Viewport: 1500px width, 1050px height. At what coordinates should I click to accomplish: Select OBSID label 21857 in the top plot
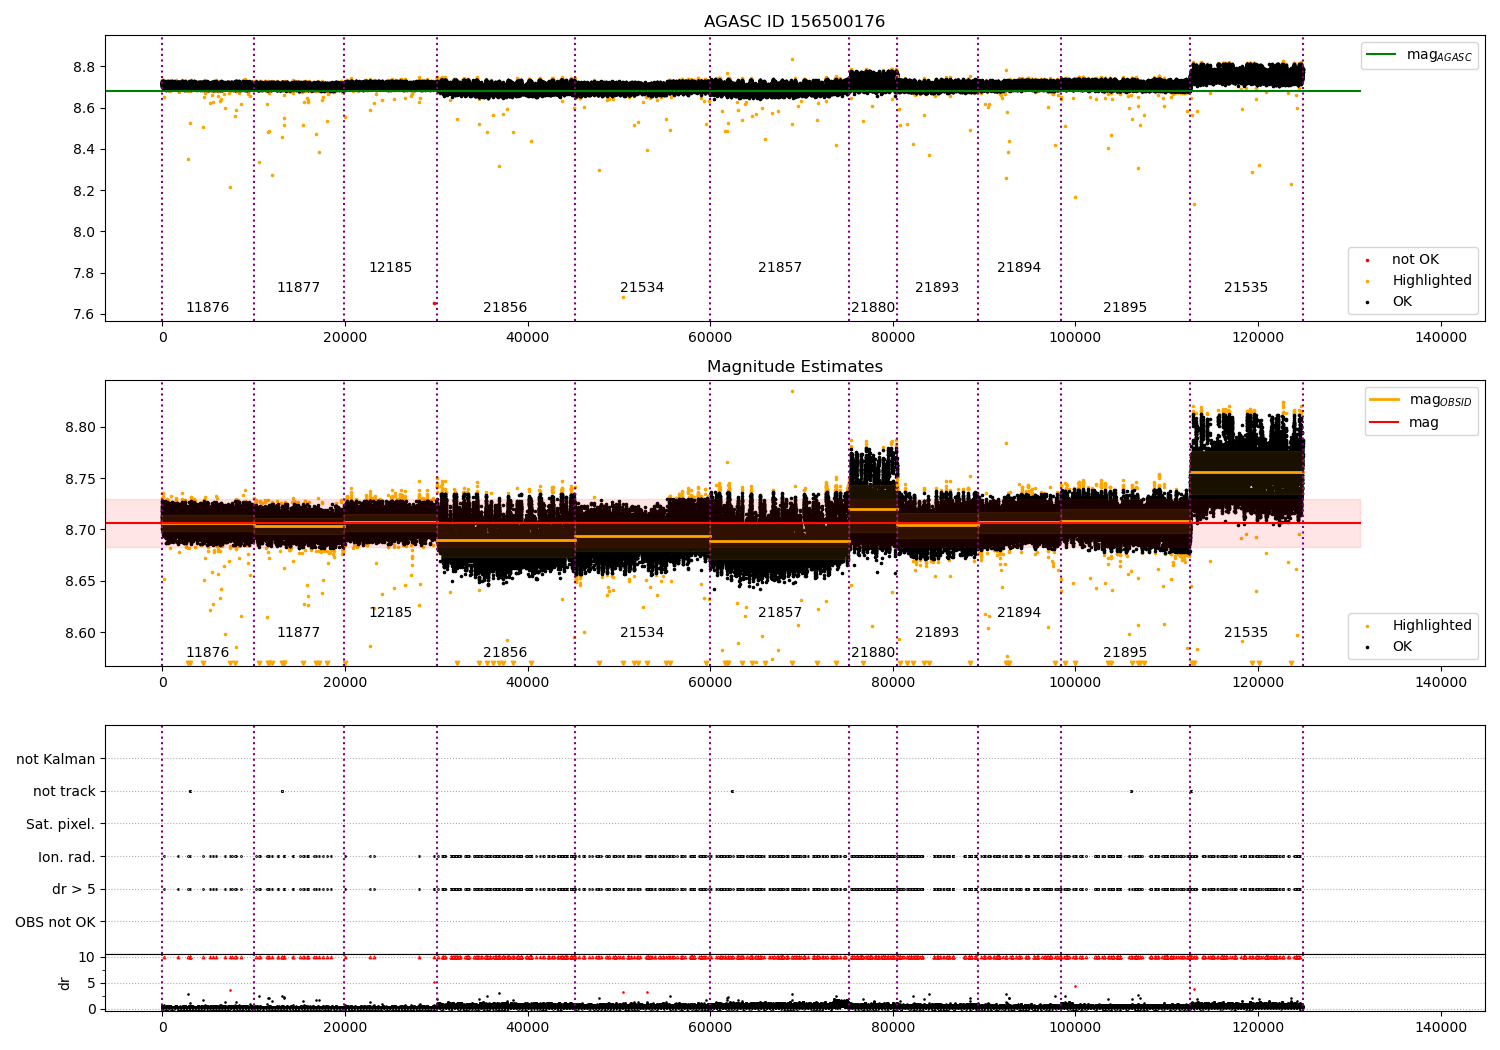[780, 268]
